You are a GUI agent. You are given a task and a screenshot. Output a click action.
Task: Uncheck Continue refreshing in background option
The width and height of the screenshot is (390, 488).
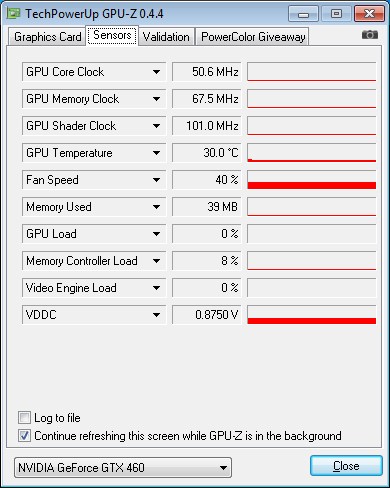pos(24,436)
